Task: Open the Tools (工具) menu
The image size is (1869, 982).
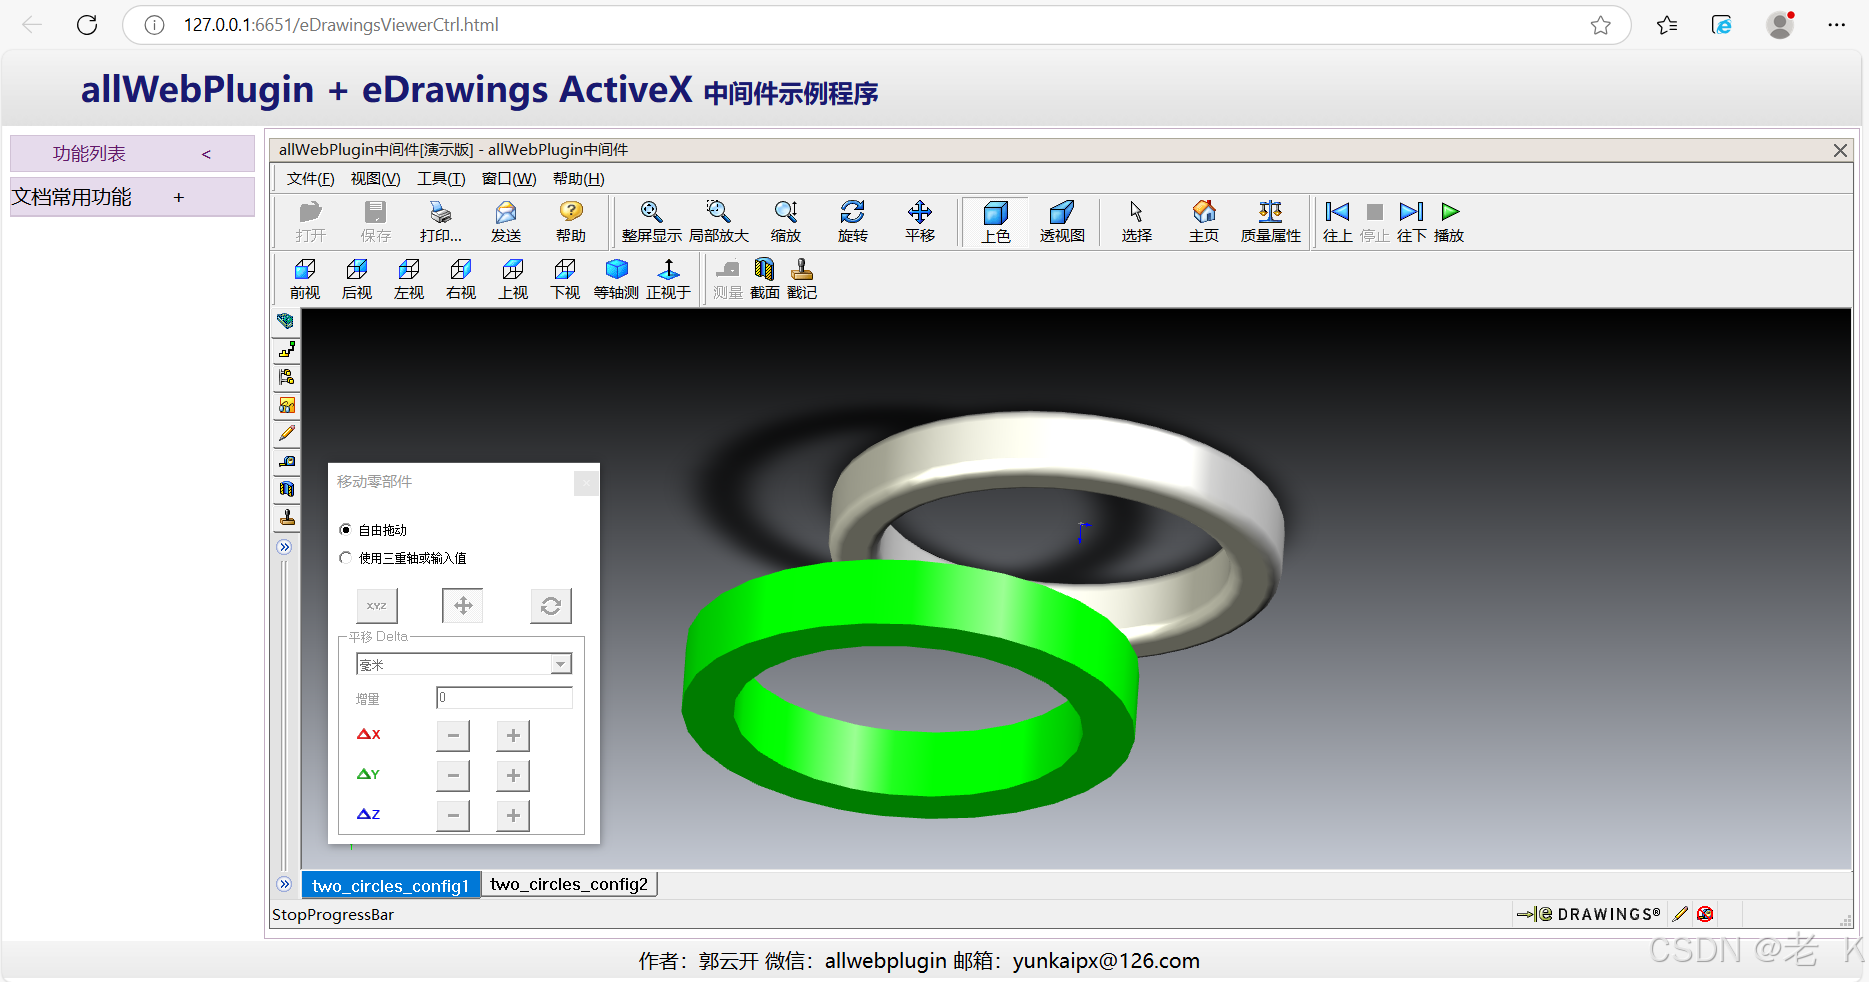Action: coord(441,179)
